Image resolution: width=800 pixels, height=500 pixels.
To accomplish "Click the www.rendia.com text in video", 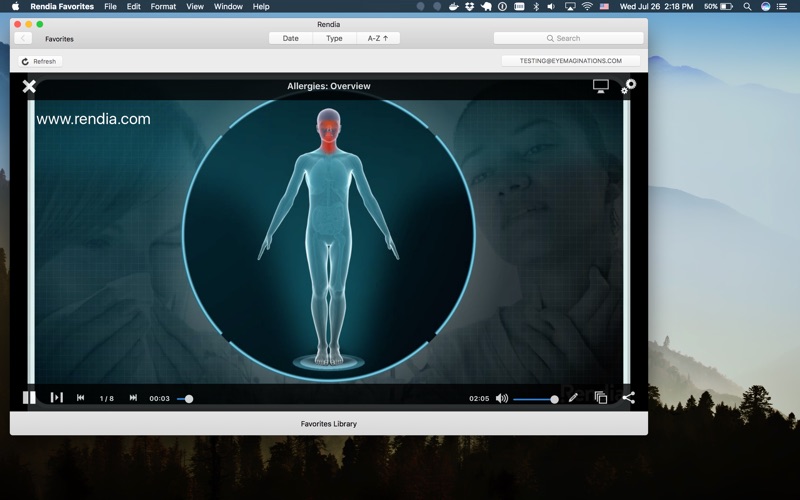I will point(93,119).
